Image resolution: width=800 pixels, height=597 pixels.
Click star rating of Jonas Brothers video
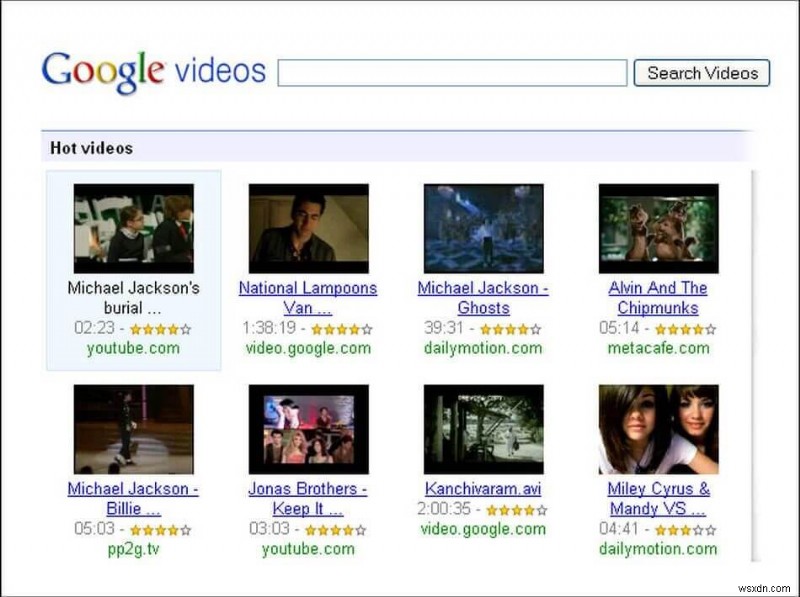336,530
